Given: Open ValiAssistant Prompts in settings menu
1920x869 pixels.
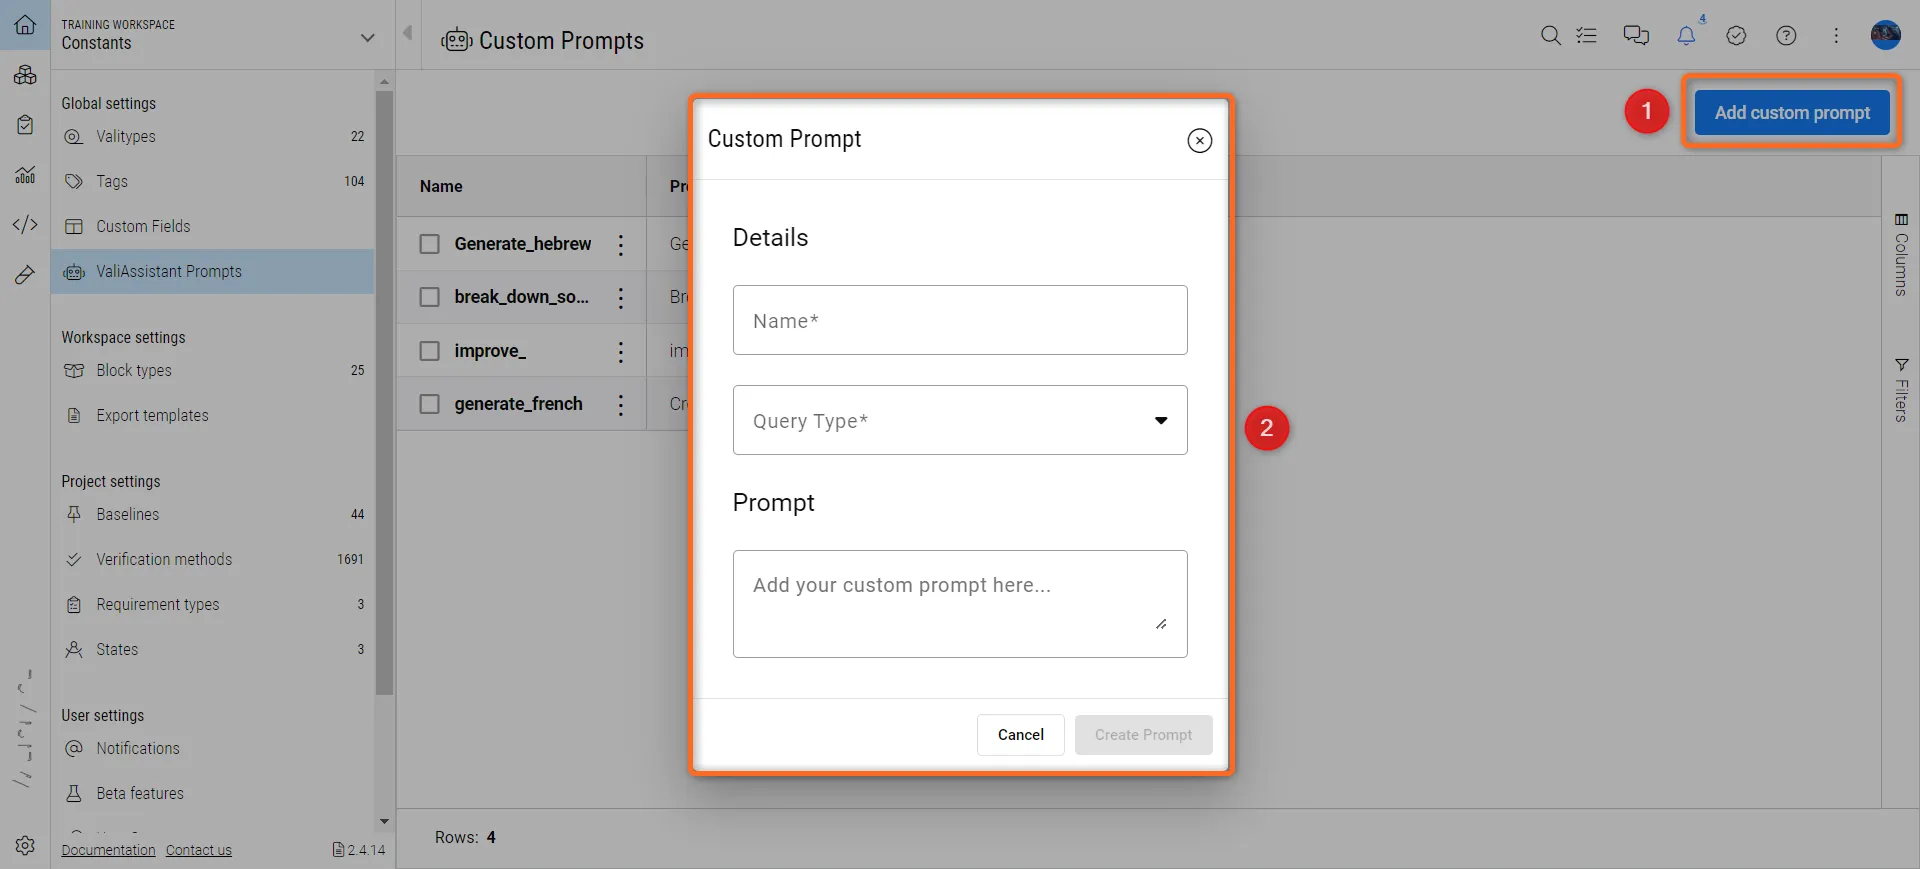Looking at the screenshot, I should click(x=169, y=272).
